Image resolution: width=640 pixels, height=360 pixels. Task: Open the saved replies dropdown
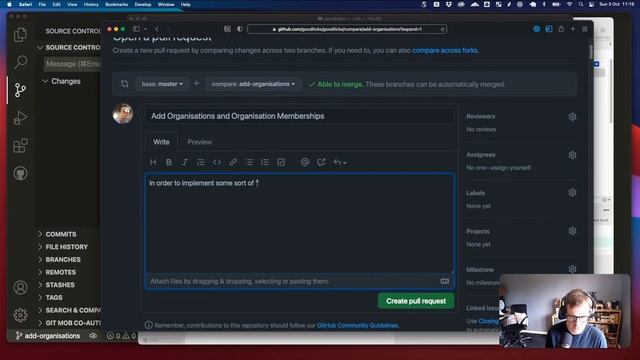340,162
